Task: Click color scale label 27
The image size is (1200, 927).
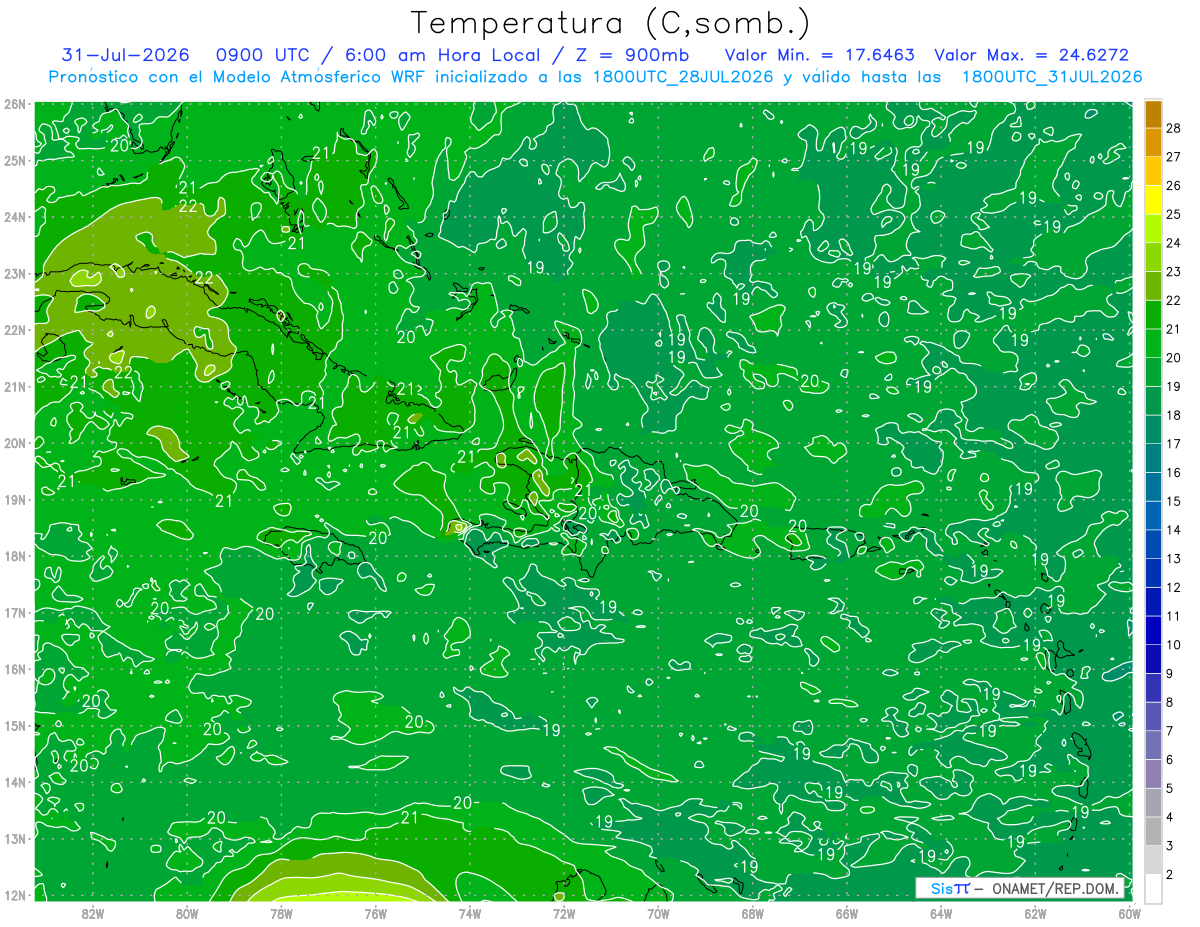Action: coord(1174,157)
